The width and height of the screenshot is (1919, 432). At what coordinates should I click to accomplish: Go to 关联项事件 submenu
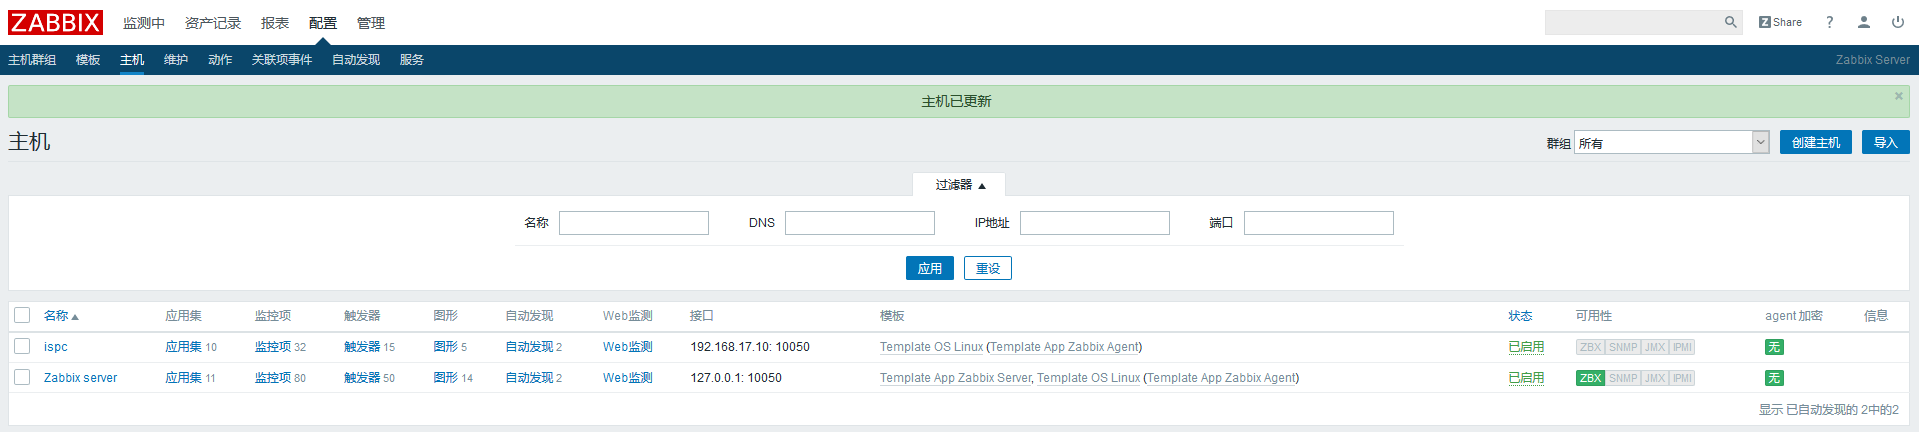(282, 60)
